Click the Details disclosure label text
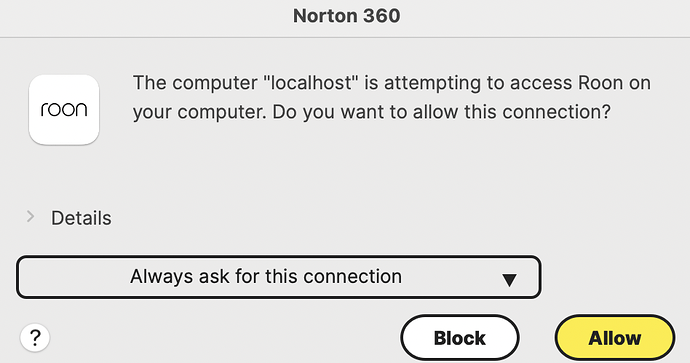 coord(81,218)
